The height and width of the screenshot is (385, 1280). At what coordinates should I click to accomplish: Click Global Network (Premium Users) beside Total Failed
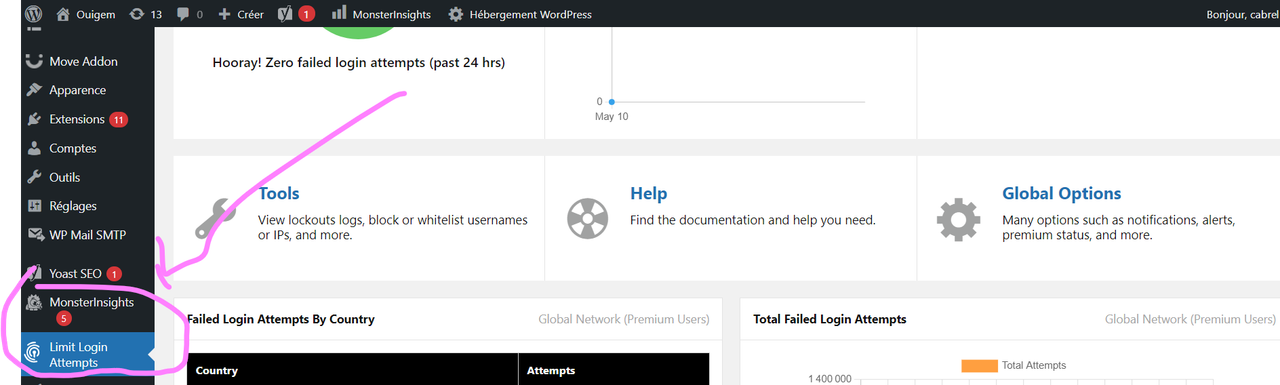coord(1190,319)
